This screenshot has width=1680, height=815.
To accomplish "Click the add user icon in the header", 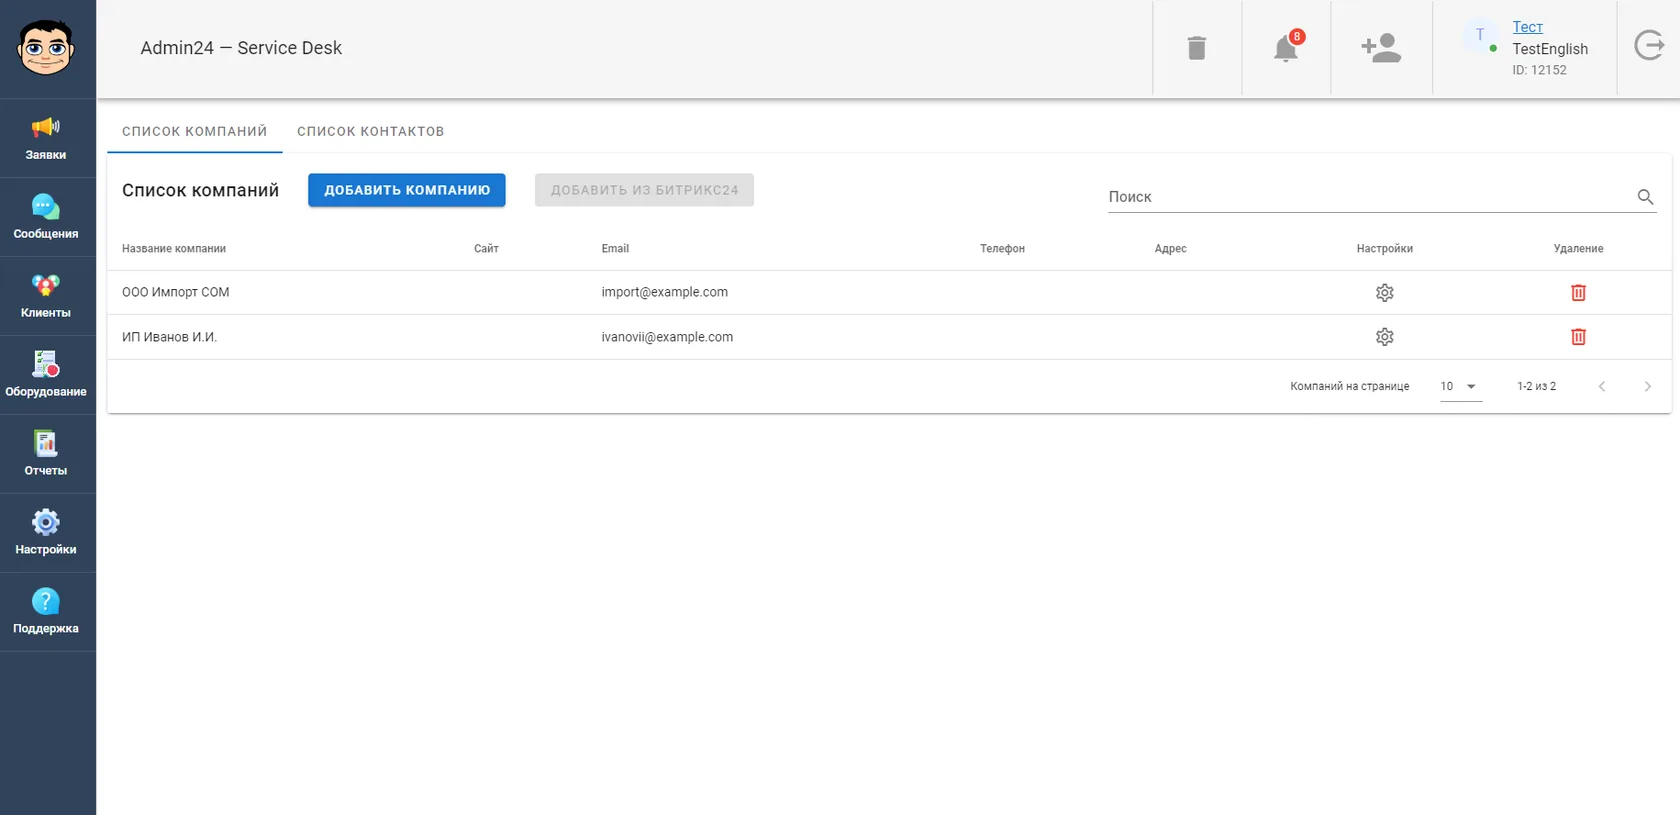I will click(x=1381, y=48).
